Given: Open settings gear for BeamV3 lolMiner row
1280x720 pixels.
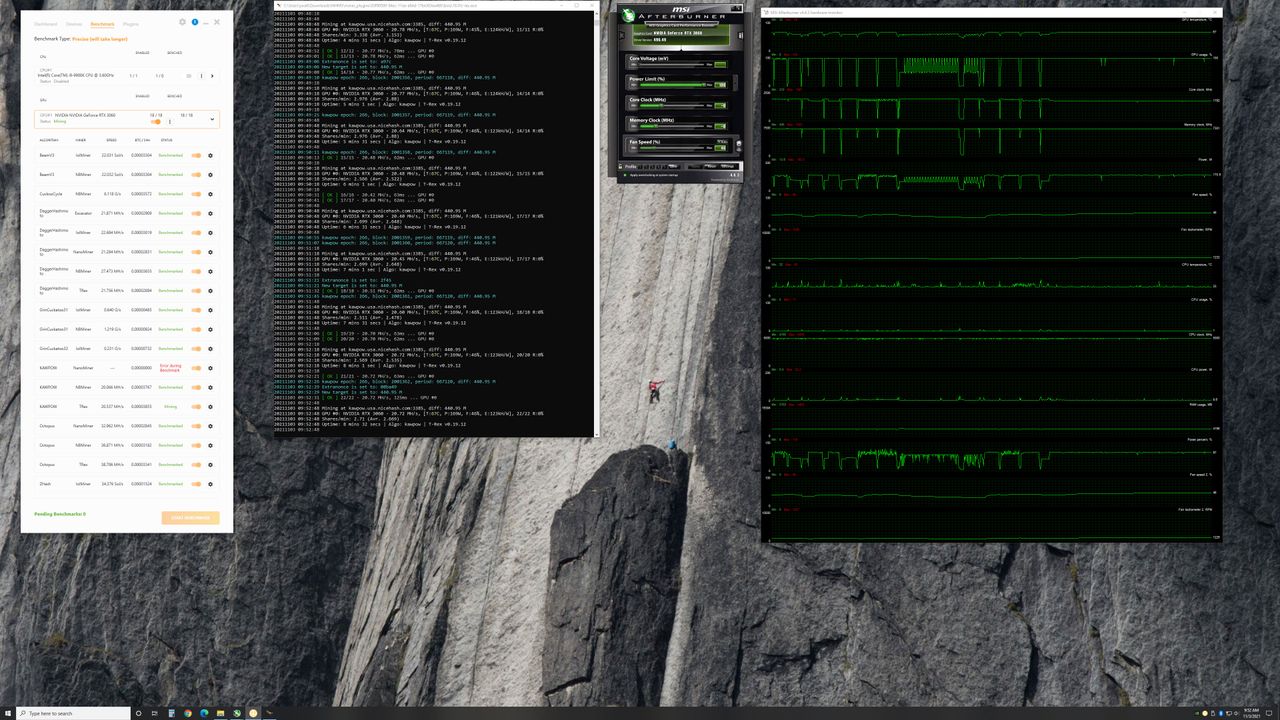Looking at the screenshot, I should [210, 155].
